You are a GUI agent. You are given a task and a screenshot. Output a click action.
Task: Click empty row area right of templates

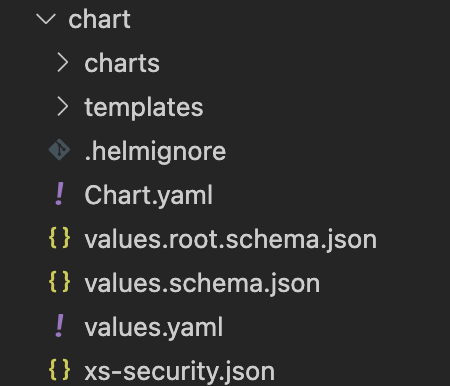point(327,107)
